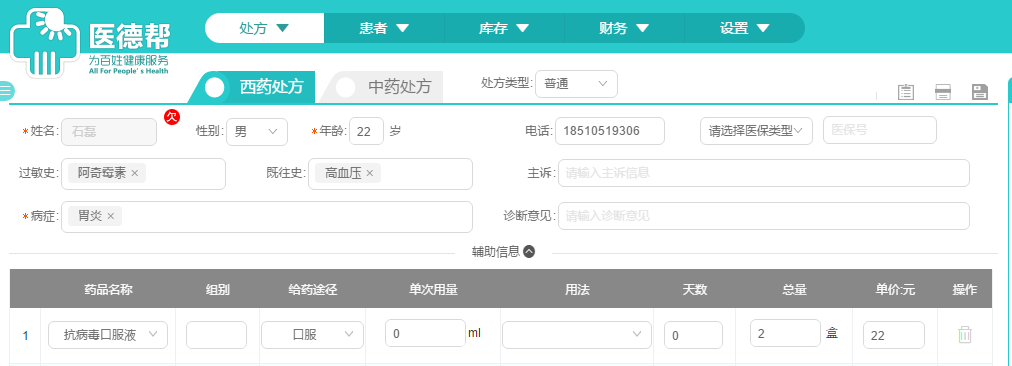Click the 医保号 input field
Image resolution: width=1012 pixels, height=366 pixels.
(880, 130)
